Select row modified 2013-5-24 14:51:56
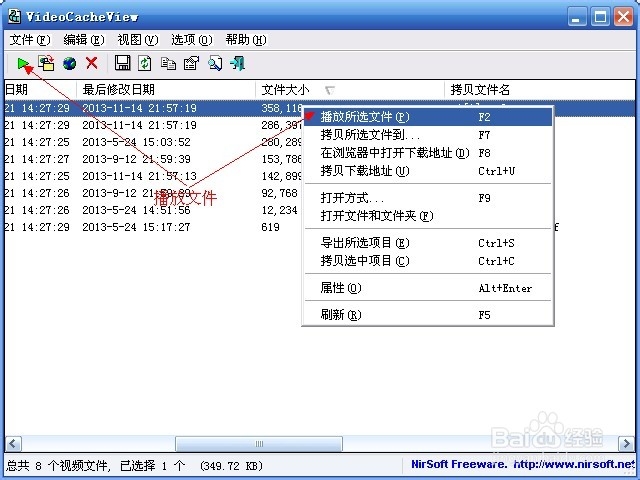This screenshot has width=640, height=480. (x=153, y=210)
